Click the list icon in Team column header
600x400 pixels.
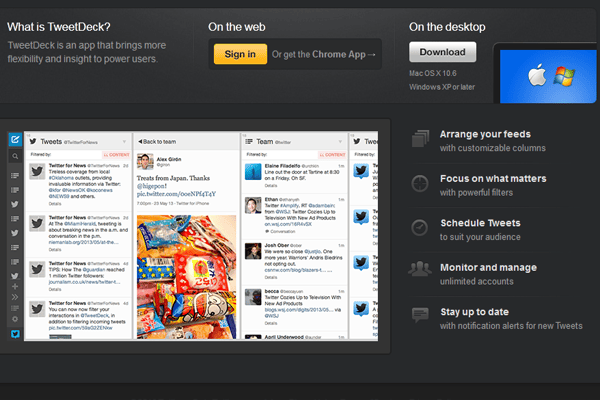(249, 142)
